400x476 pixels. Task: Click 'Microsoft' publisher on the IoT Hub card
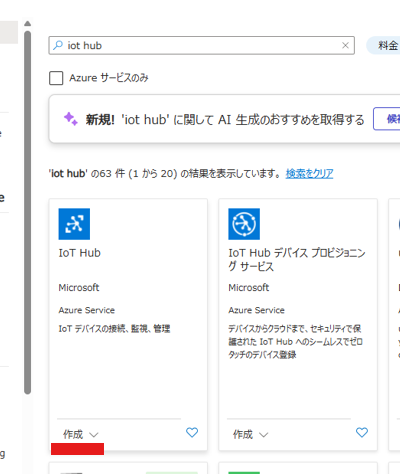pyautogui.click(x=79, y=287)
